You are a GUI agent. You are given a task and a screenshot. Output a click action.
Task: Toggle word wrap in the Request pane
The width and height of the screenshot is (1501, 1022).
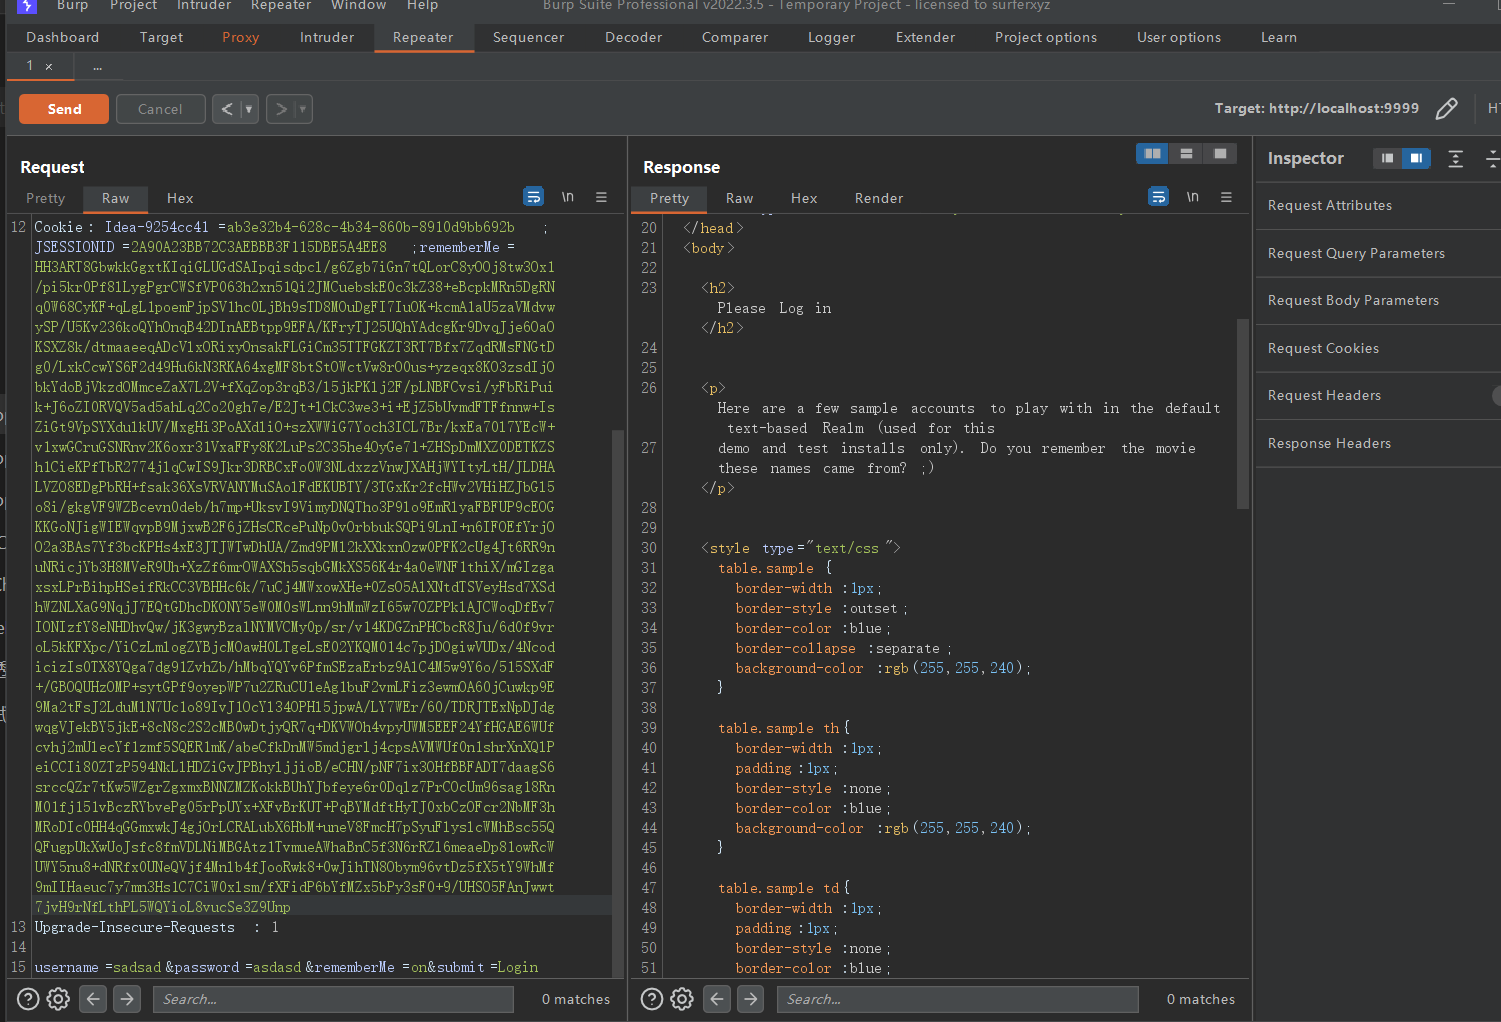coord(534,197)
